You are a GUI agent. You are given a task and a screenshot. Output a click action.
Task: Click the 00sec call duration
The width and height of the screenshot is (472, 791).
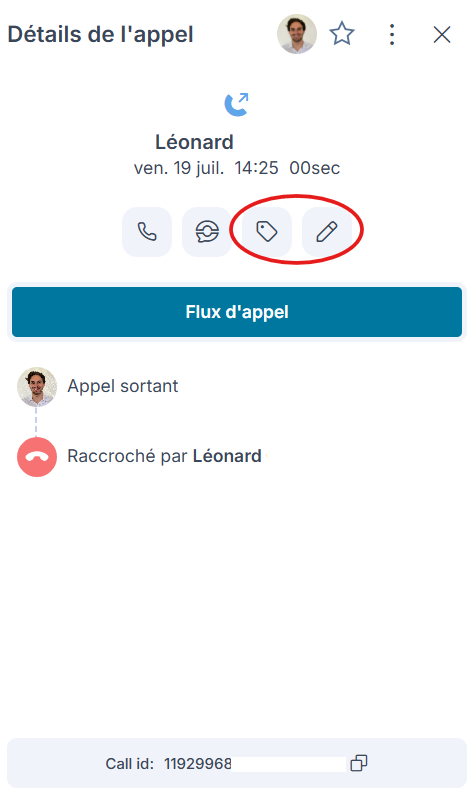coord(315,168)
